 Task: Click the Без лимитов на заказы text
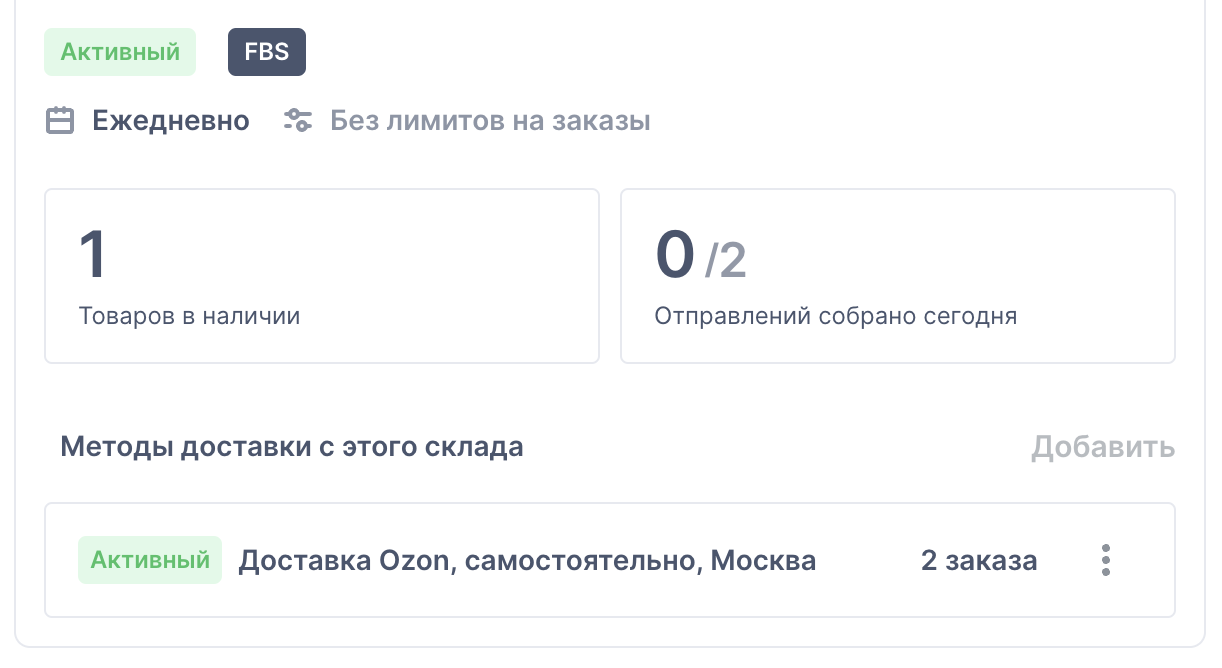pos(490,122)
